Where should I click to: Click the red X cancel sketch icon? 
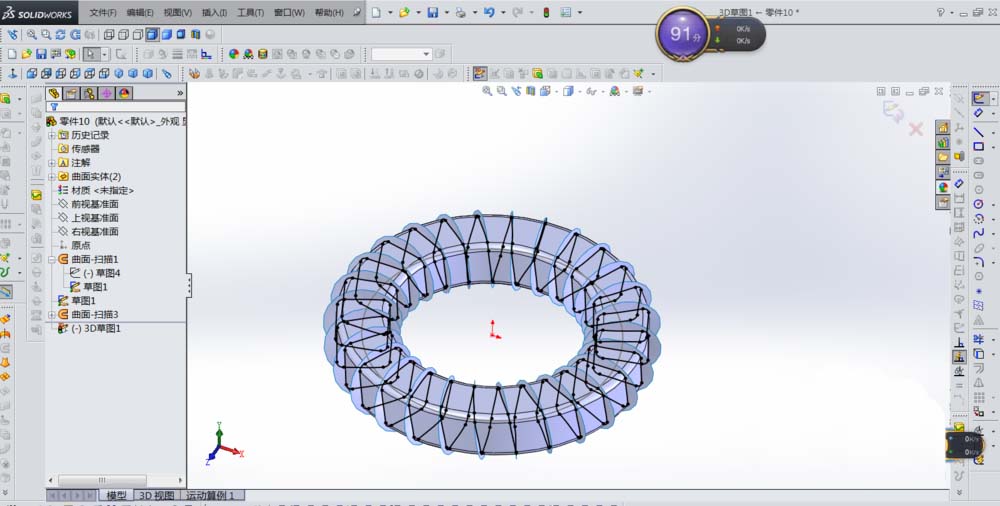916,130
